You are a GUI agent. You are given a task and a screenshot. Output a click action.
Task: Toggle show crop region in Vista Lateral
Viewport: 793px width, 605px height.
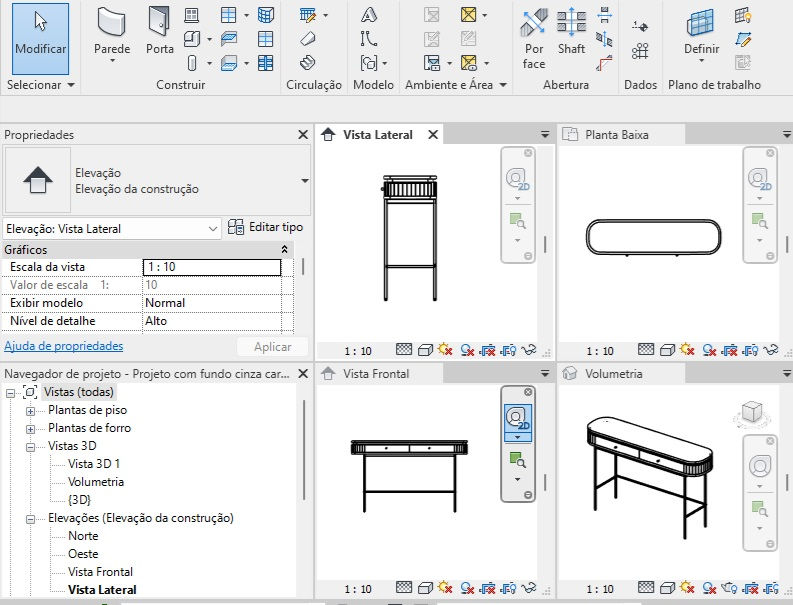[x=508, y=350]
